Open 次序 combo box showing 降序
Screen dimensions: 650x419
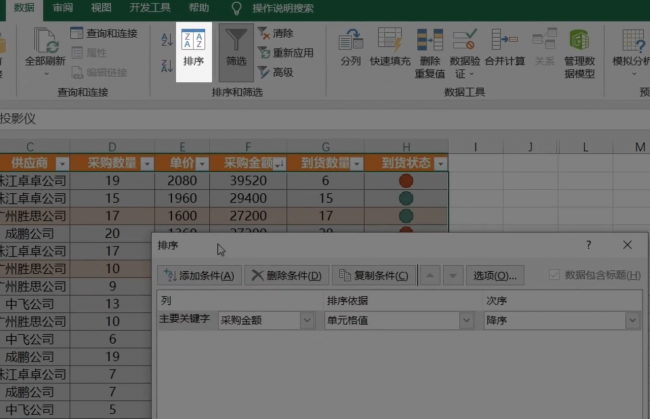[562, 320]
